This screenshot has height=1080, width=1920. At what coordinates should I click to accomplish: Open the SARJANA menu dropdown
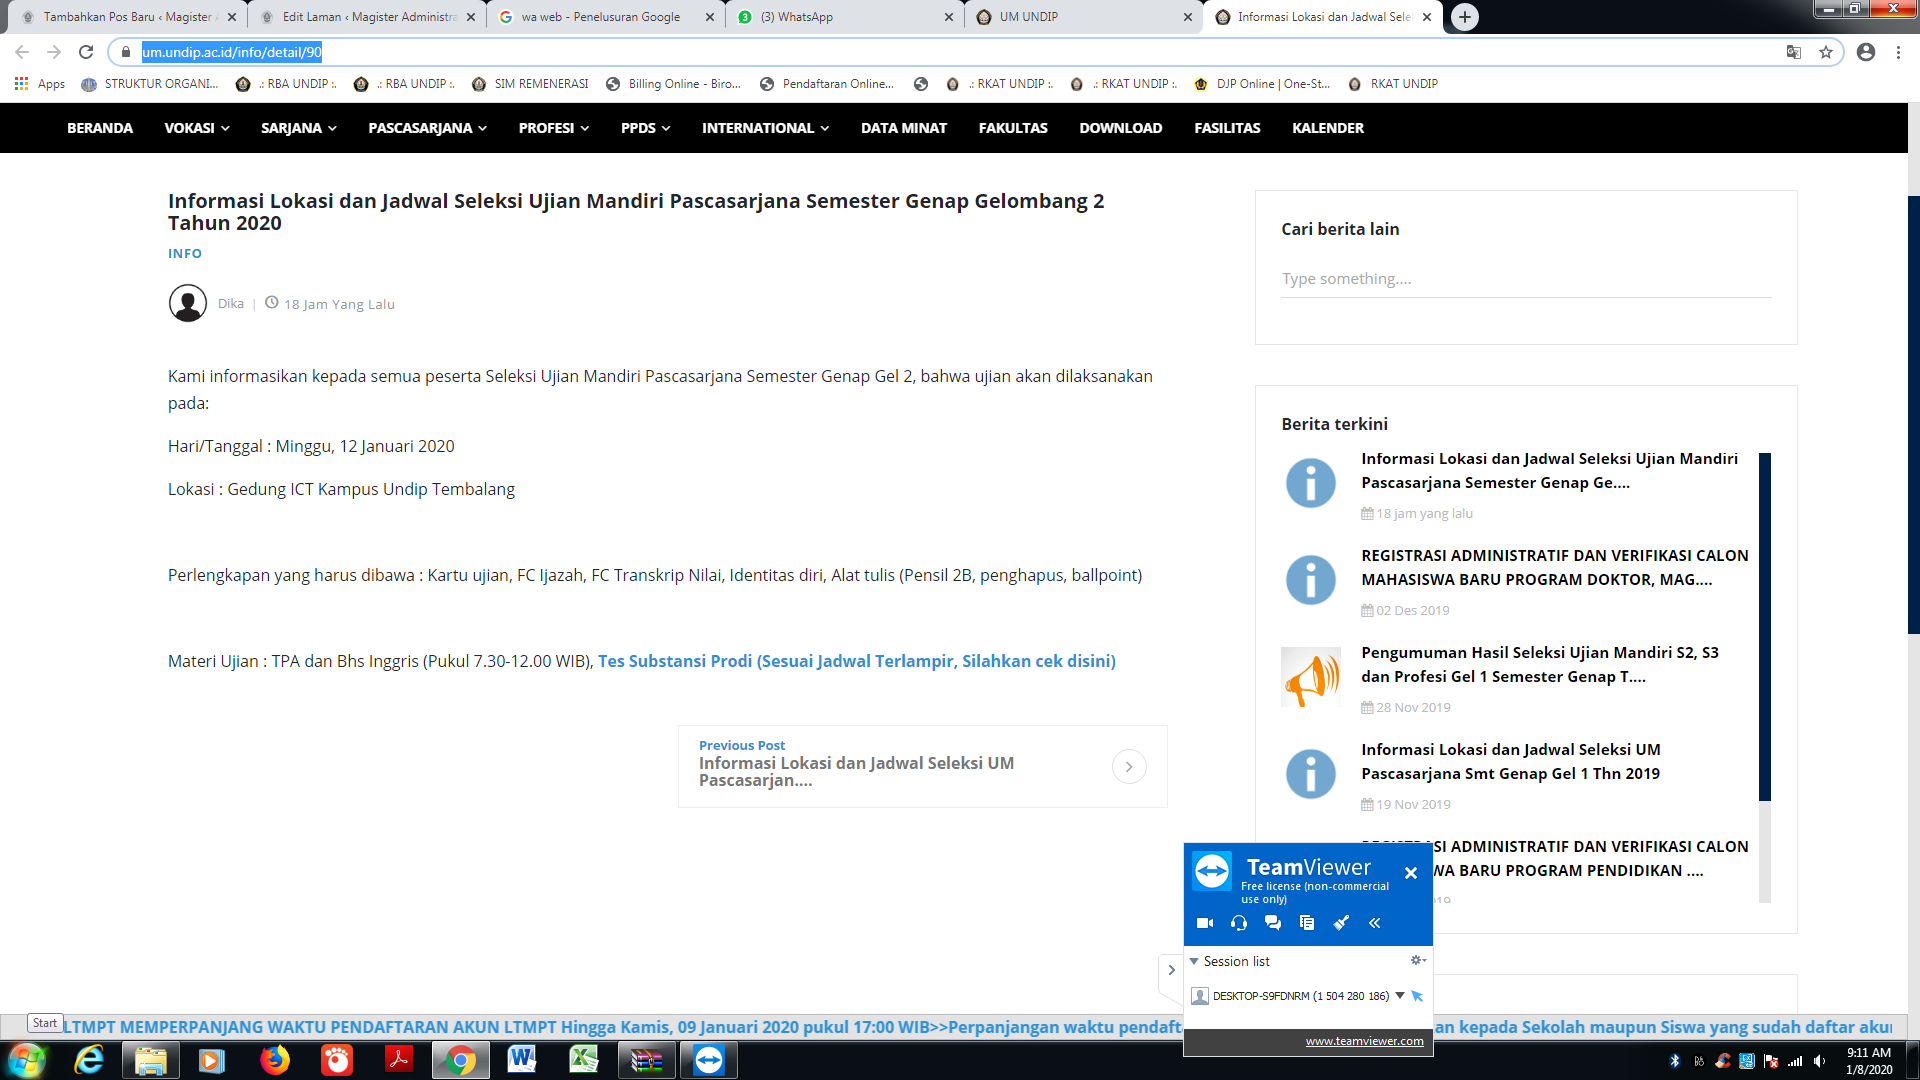pyautogui.click(x=298, y=128)
